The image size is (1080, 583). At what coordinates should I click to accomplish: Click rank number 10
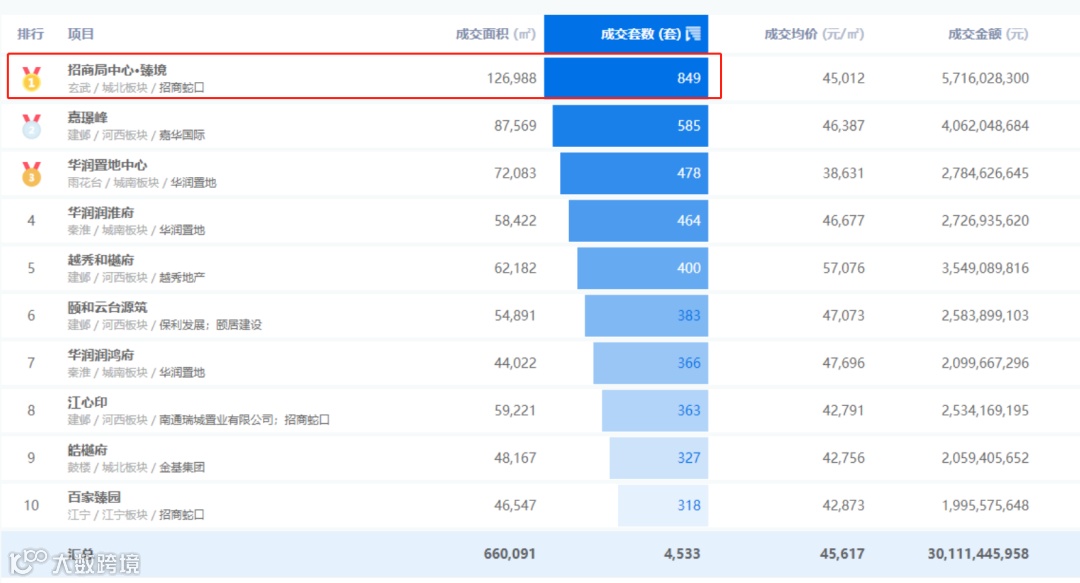[31, 506]
